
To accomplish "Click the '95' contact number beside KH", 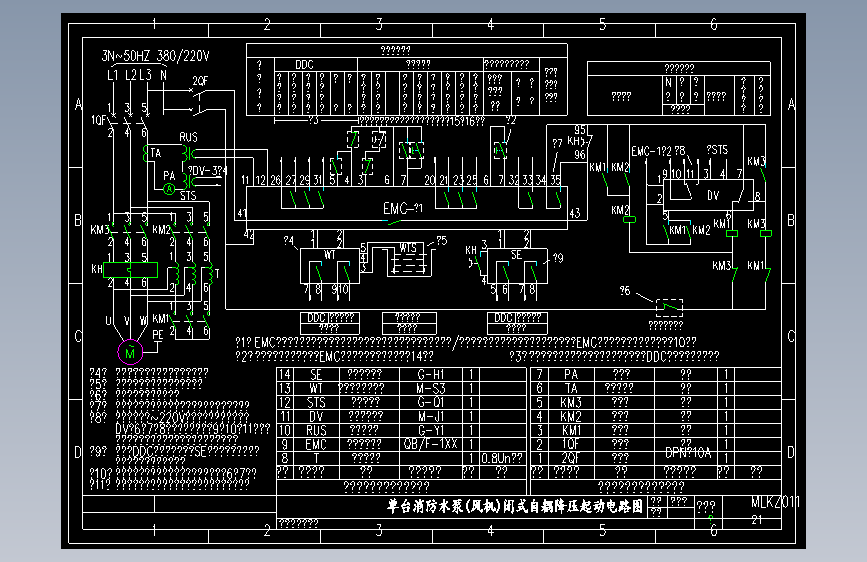I will pos(579,130).
